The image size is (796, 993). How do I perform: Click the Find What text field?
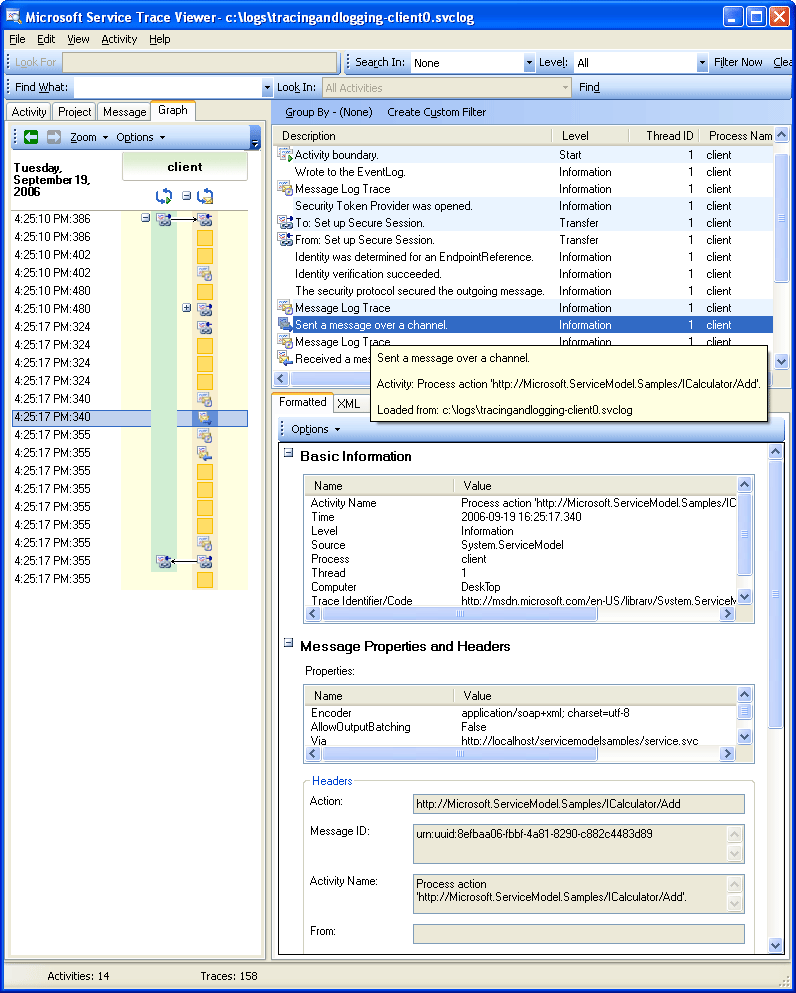[x=168, y=88]
